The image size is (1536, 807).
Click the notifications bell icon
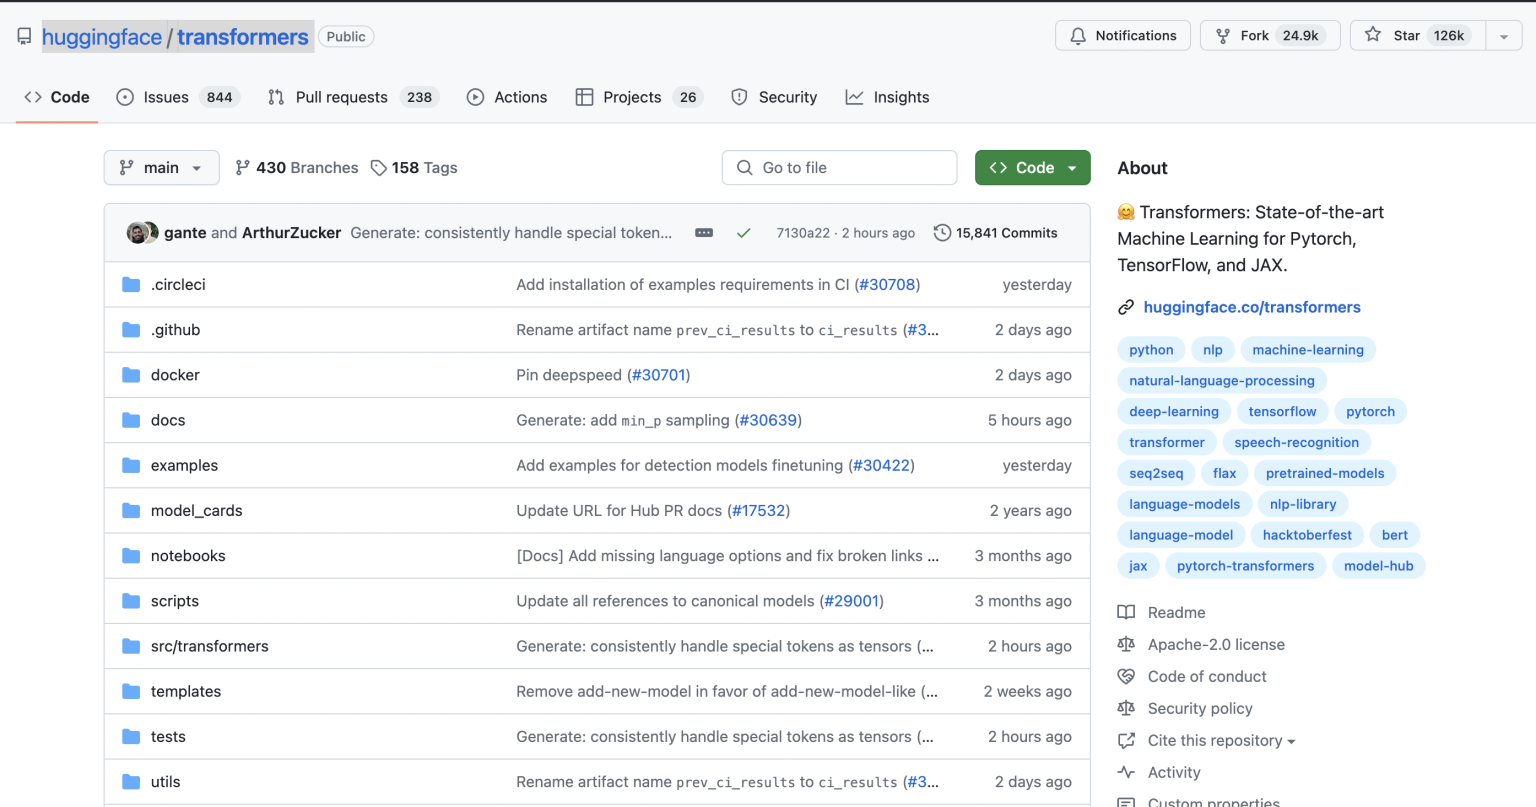click(x=1077, y=35)
